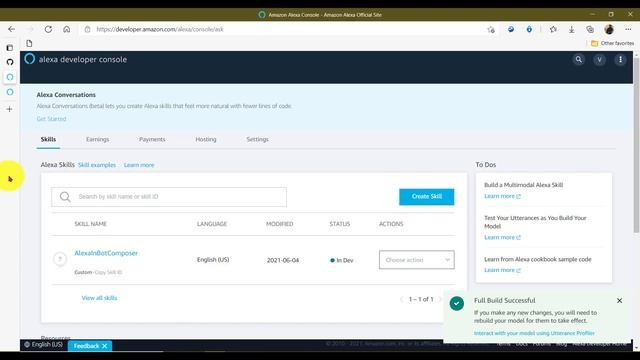Open the vertical dots menu in console header
The width and height of the screenshot is (640, 360).
click(620, 60)
